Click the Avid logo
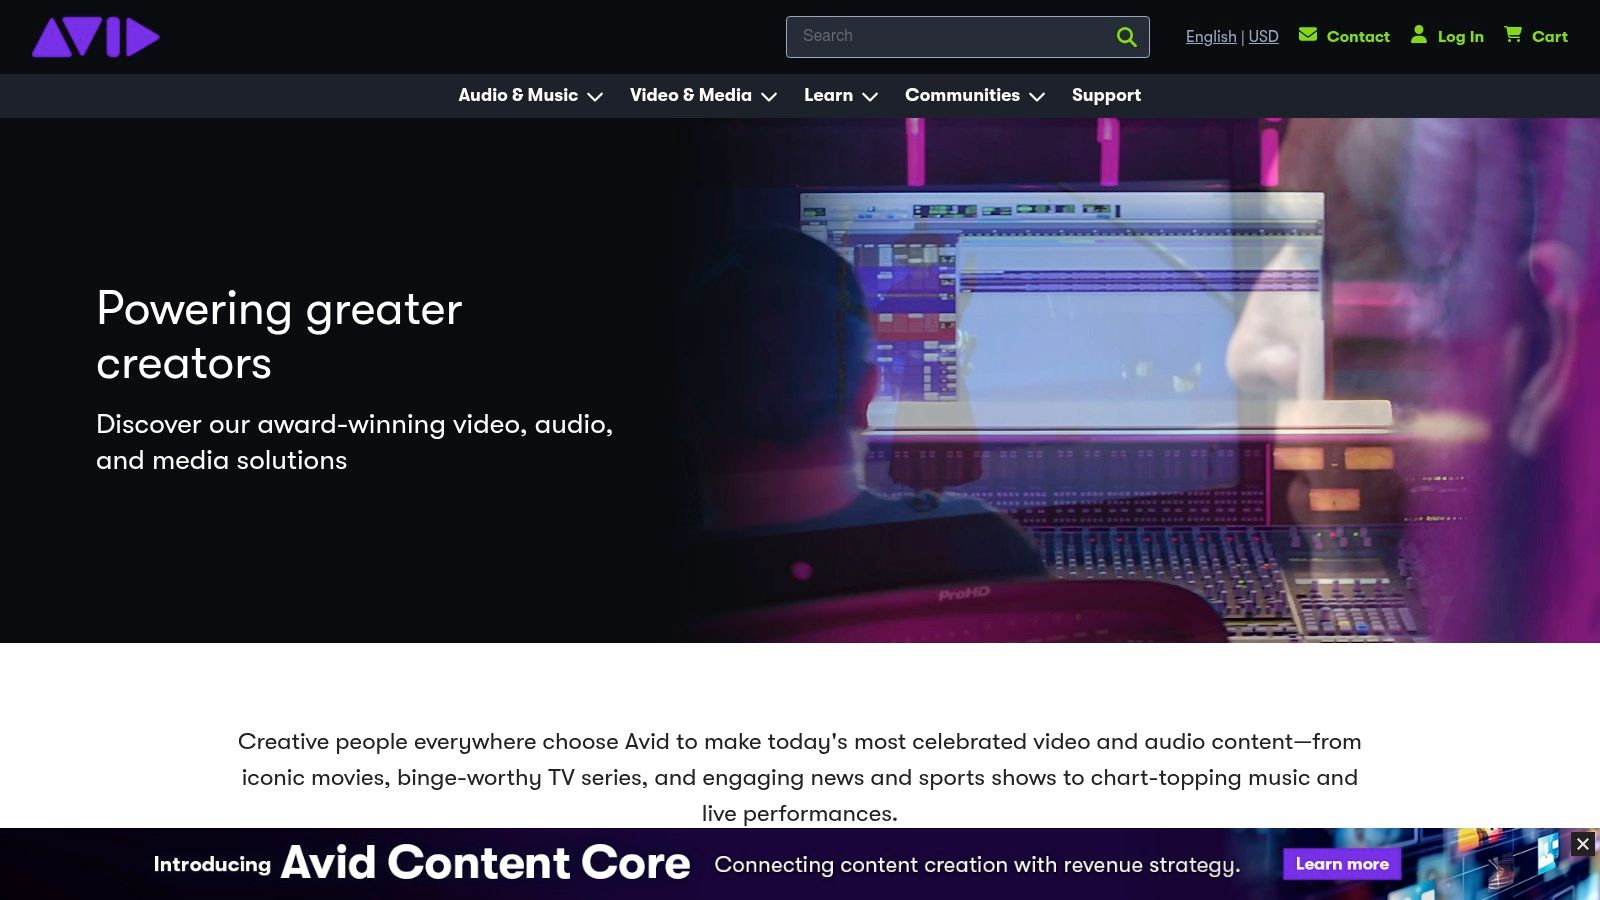The height and width of the screenshot is (900, 1600). [95, 36]
